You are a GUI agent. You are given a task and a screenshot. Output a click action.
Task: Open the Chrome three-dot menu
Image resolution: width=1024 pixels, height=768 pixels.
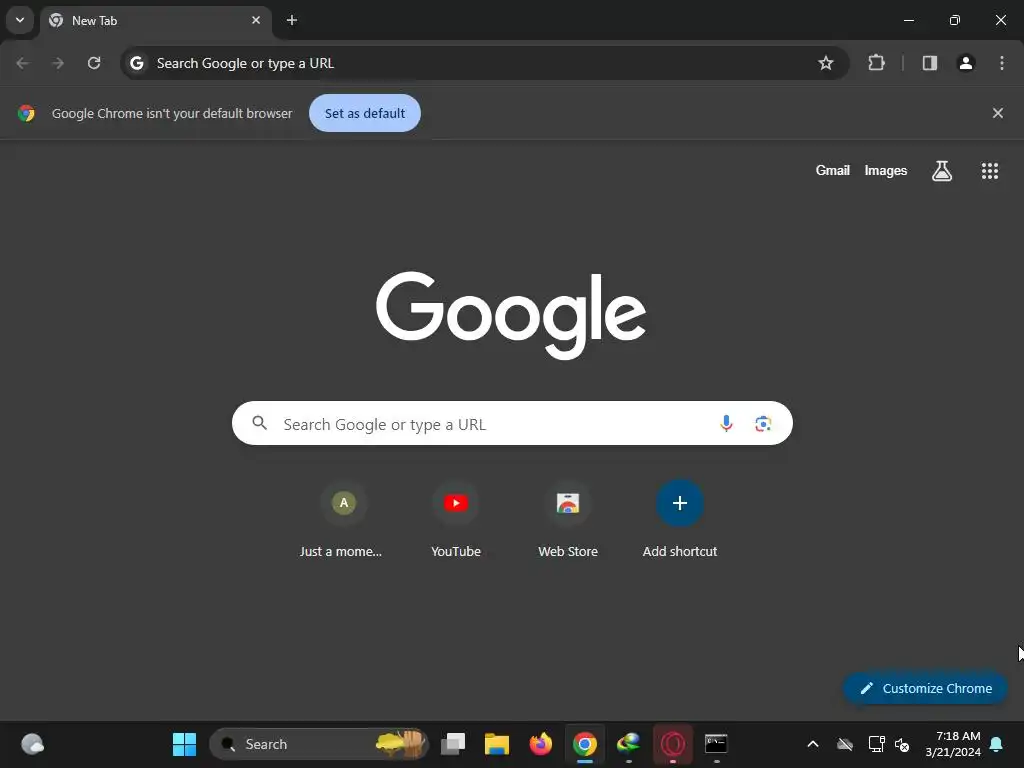tap(1001, 63)
